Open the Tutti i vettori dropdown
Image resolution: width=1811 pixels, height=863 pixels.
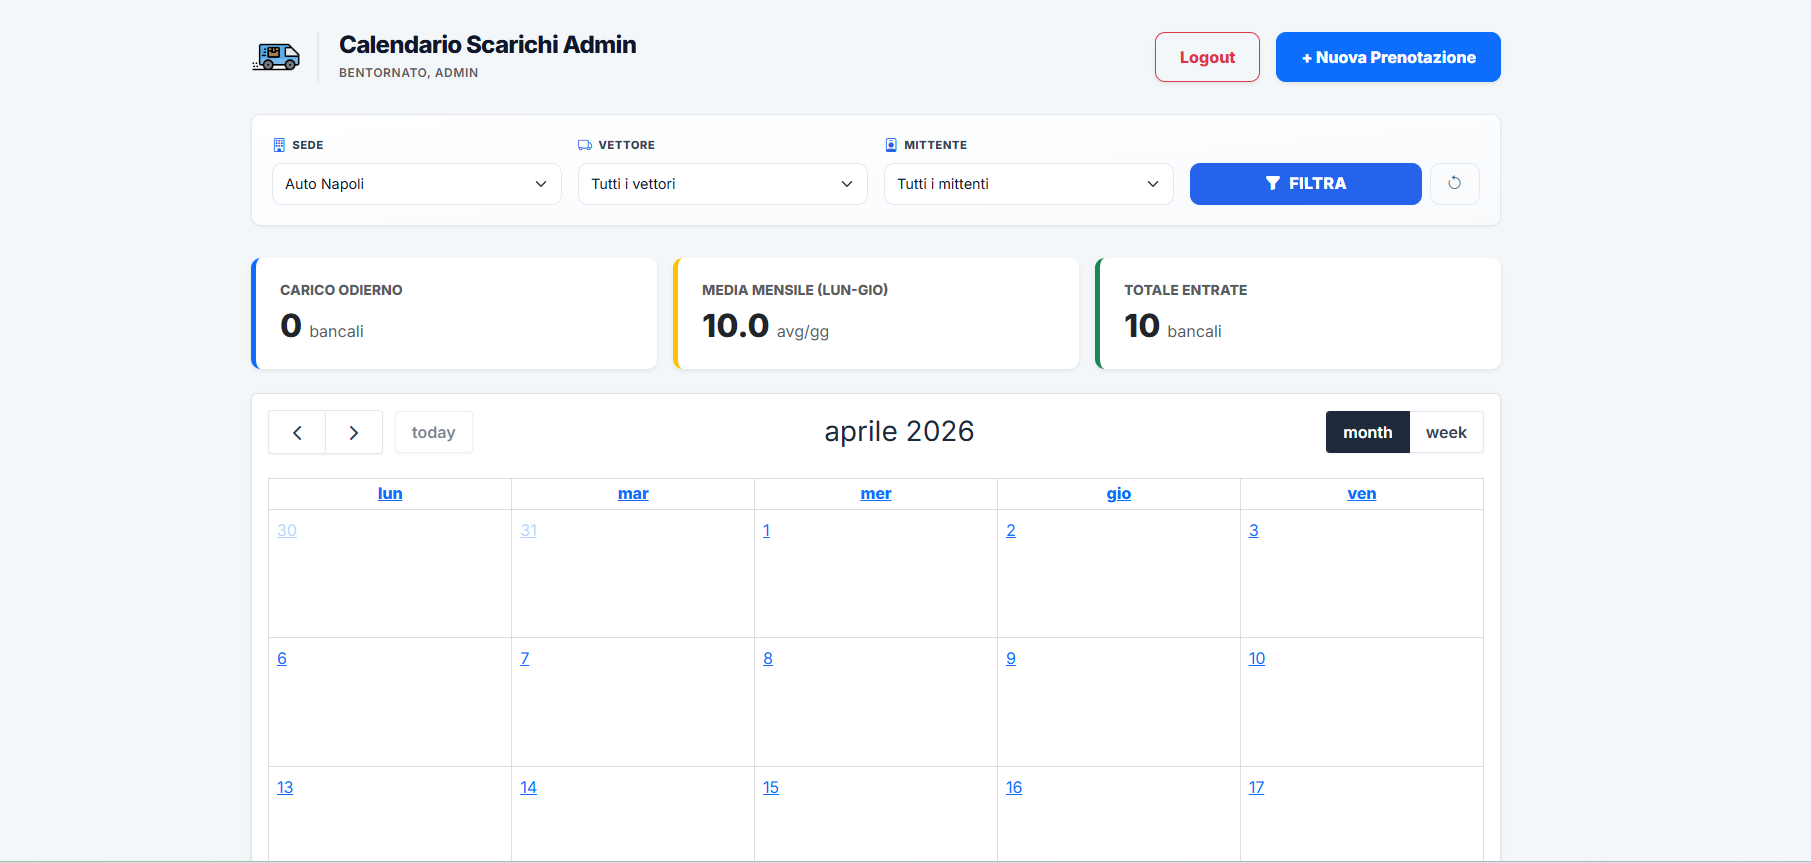click(x=723, y=184)
